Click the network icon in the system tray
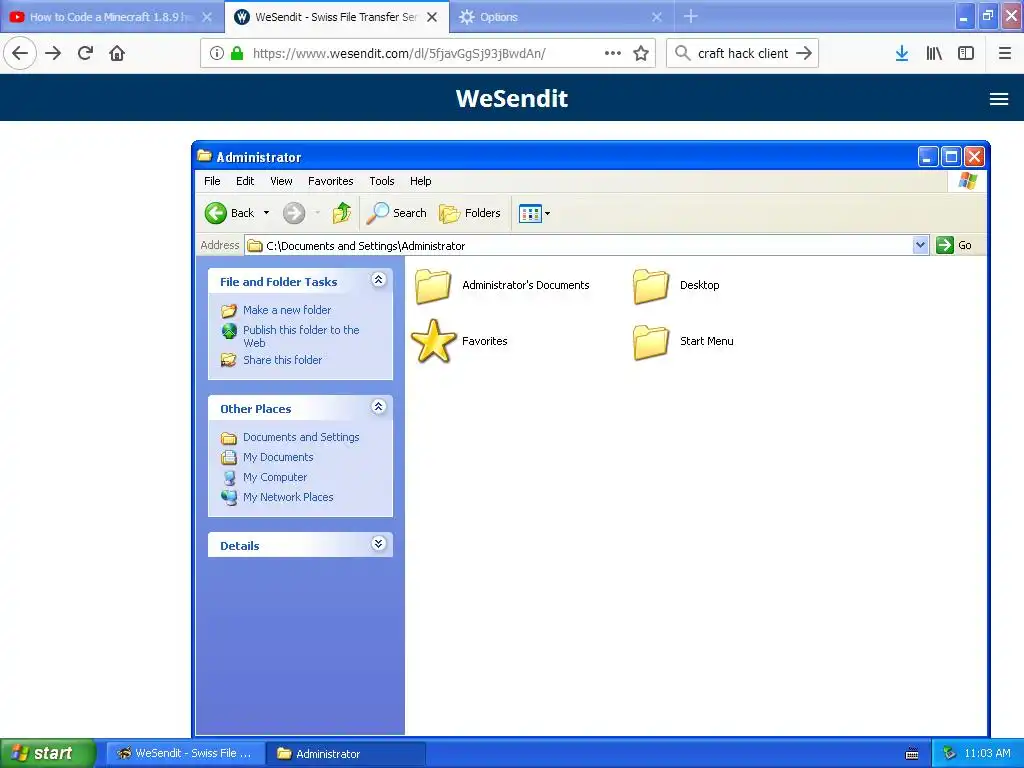 [x=950, y=754]
